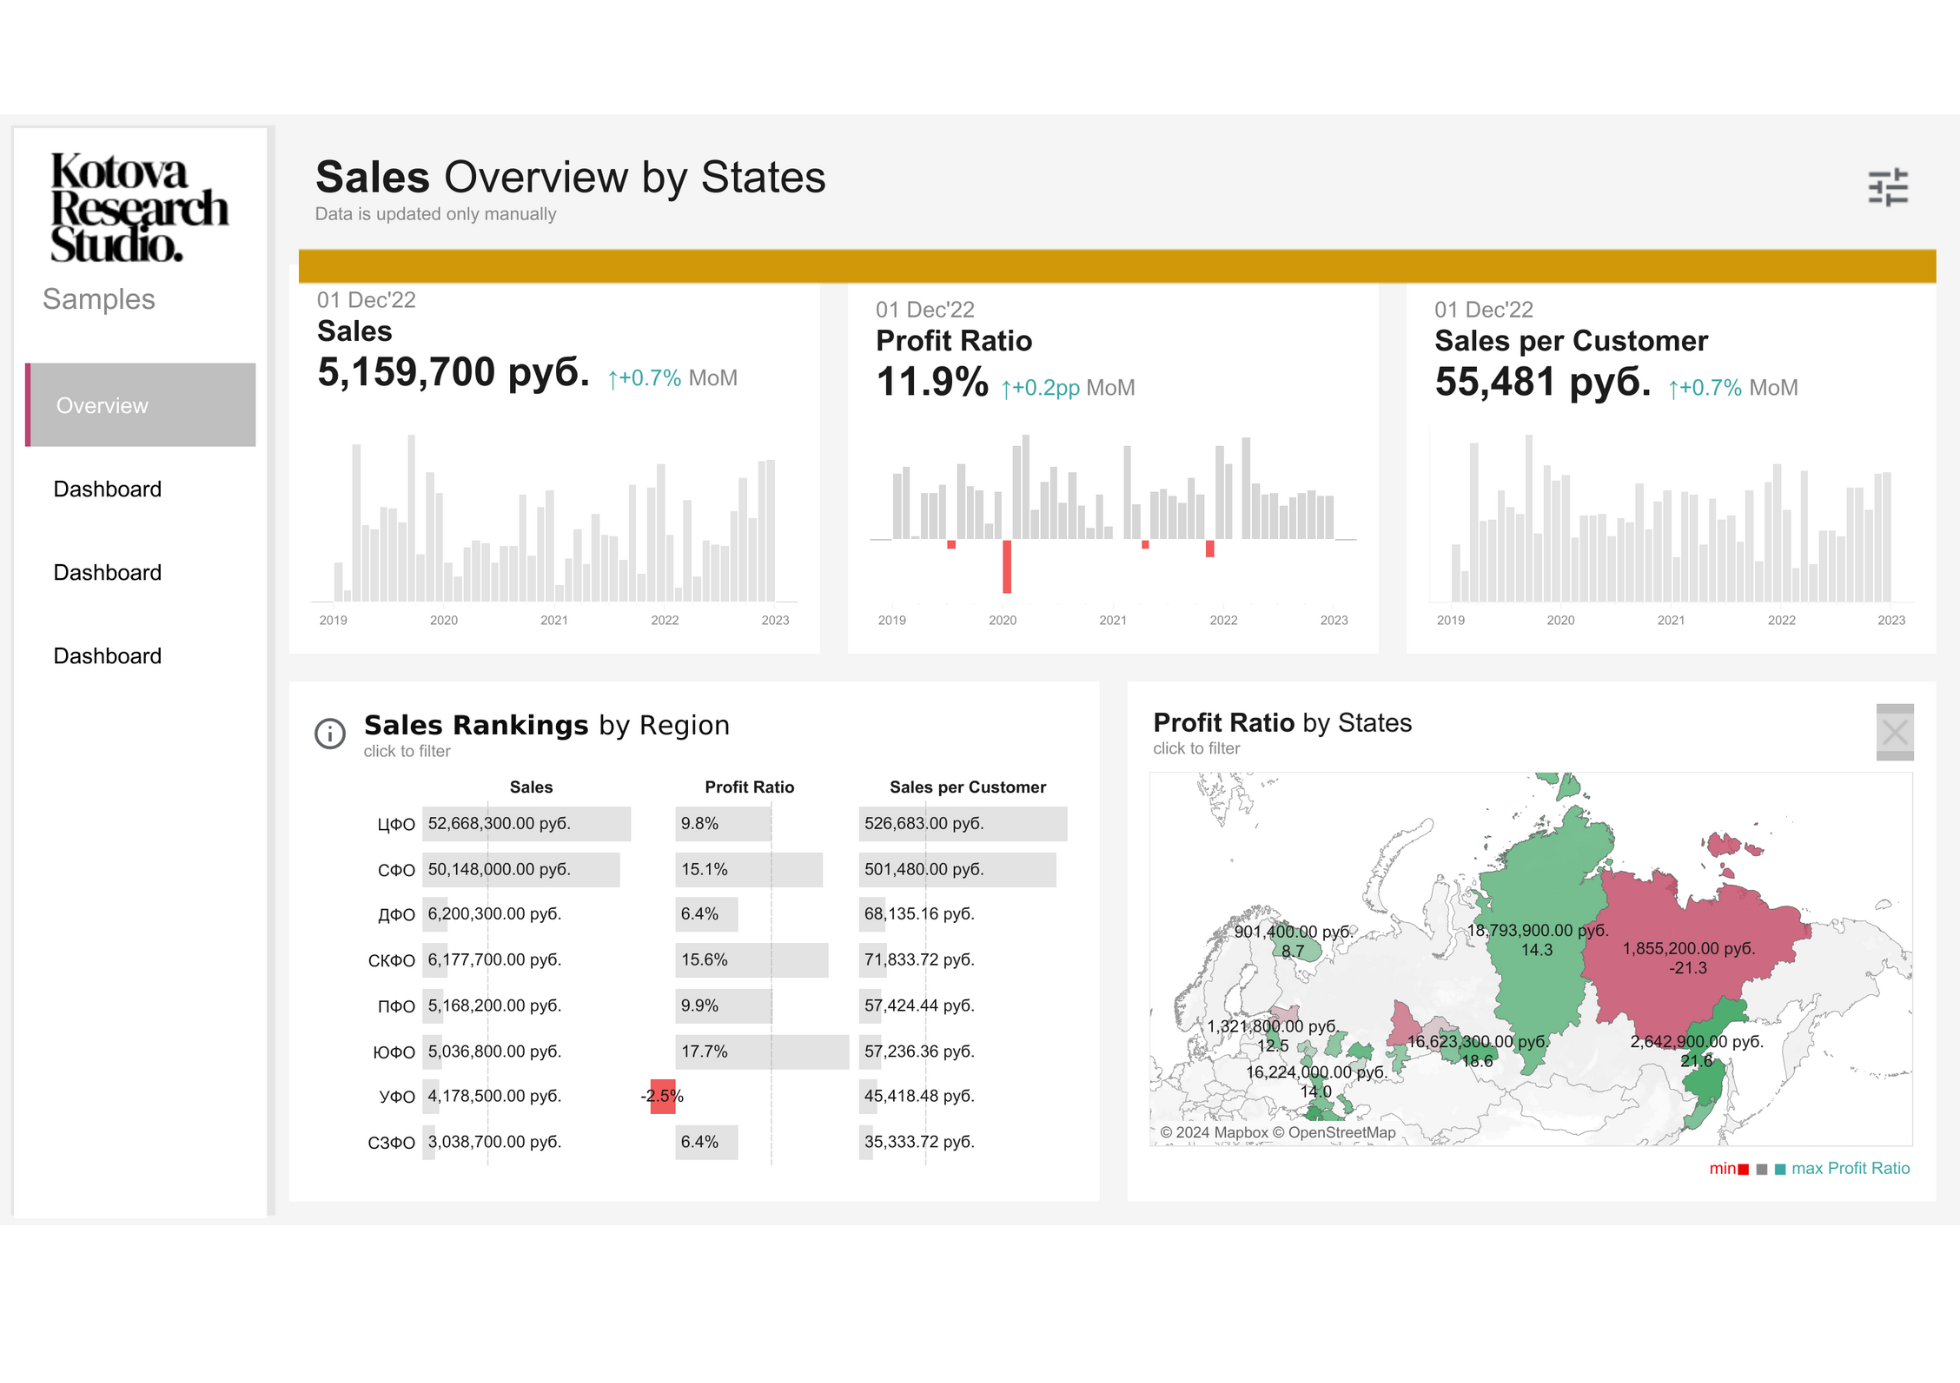Click the red min legend swatch
1960x1383 pixels.
point(1743,1169)
